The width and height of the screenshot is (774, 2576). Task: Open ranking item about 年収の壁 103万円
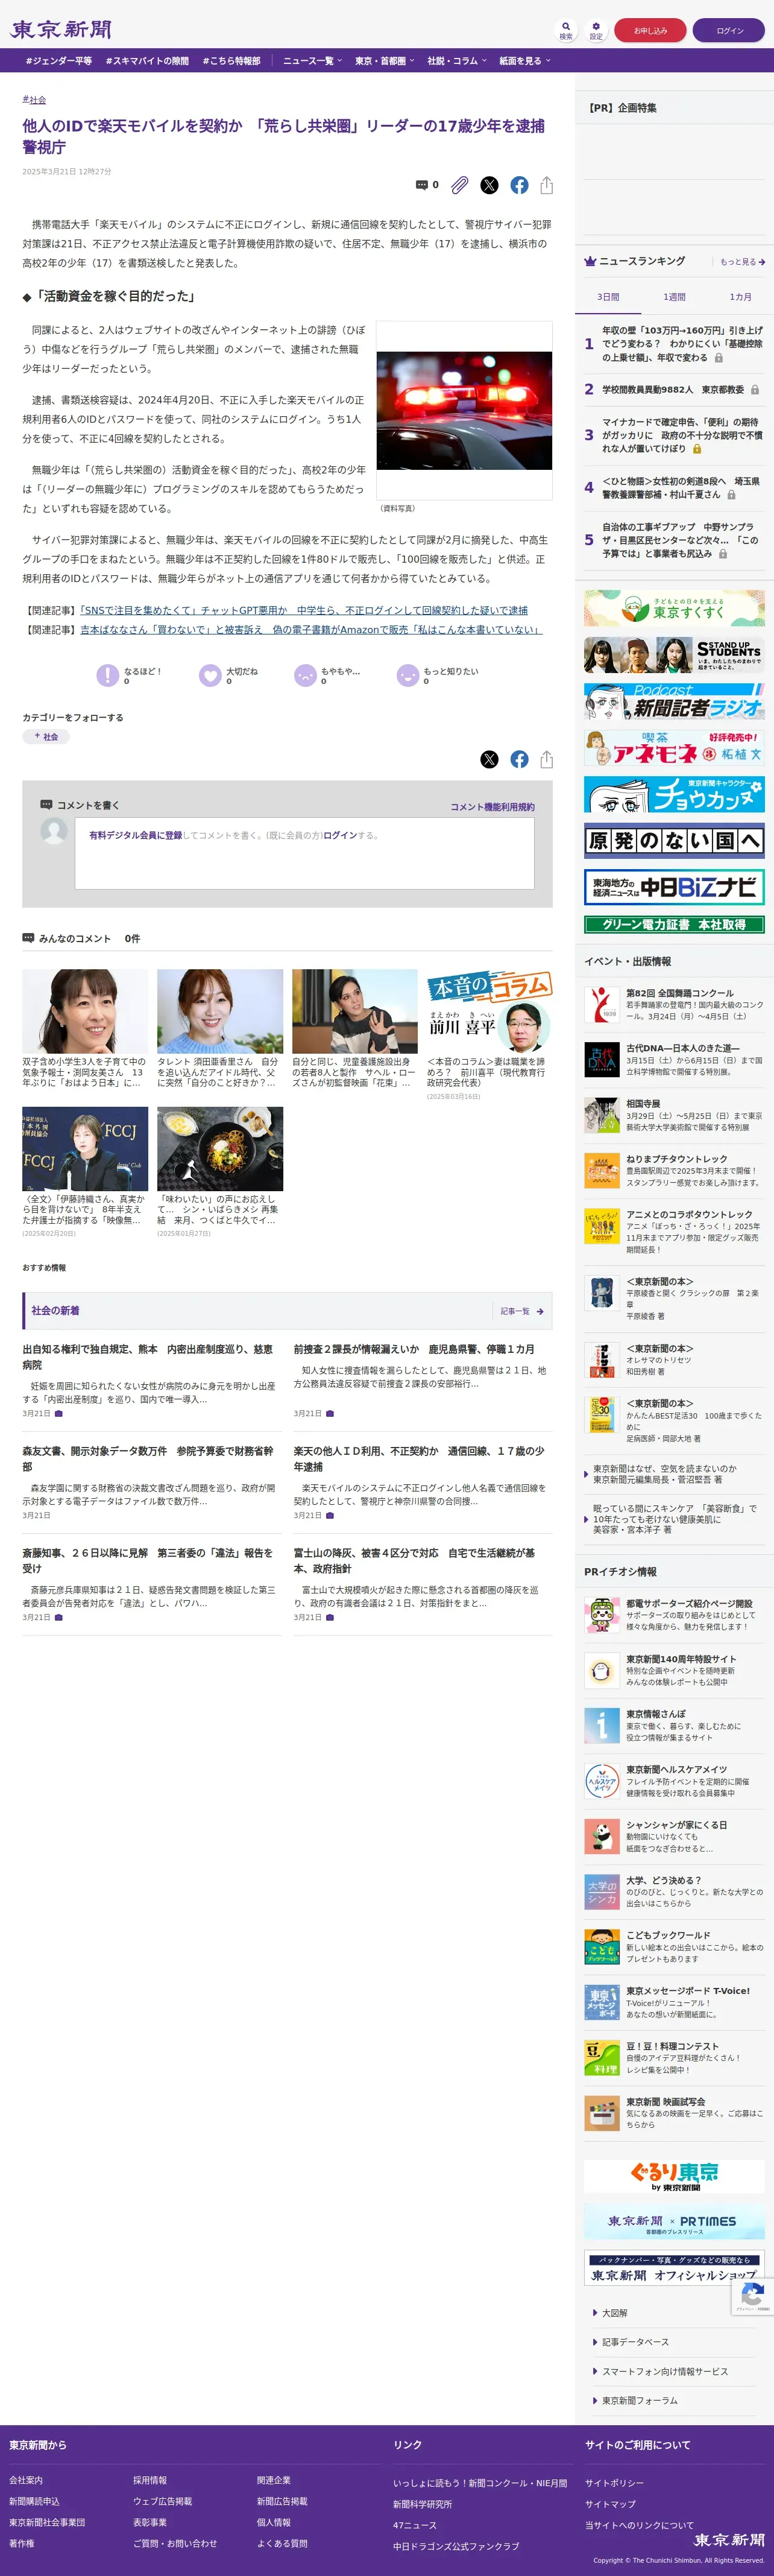click(x=682, y=343)
